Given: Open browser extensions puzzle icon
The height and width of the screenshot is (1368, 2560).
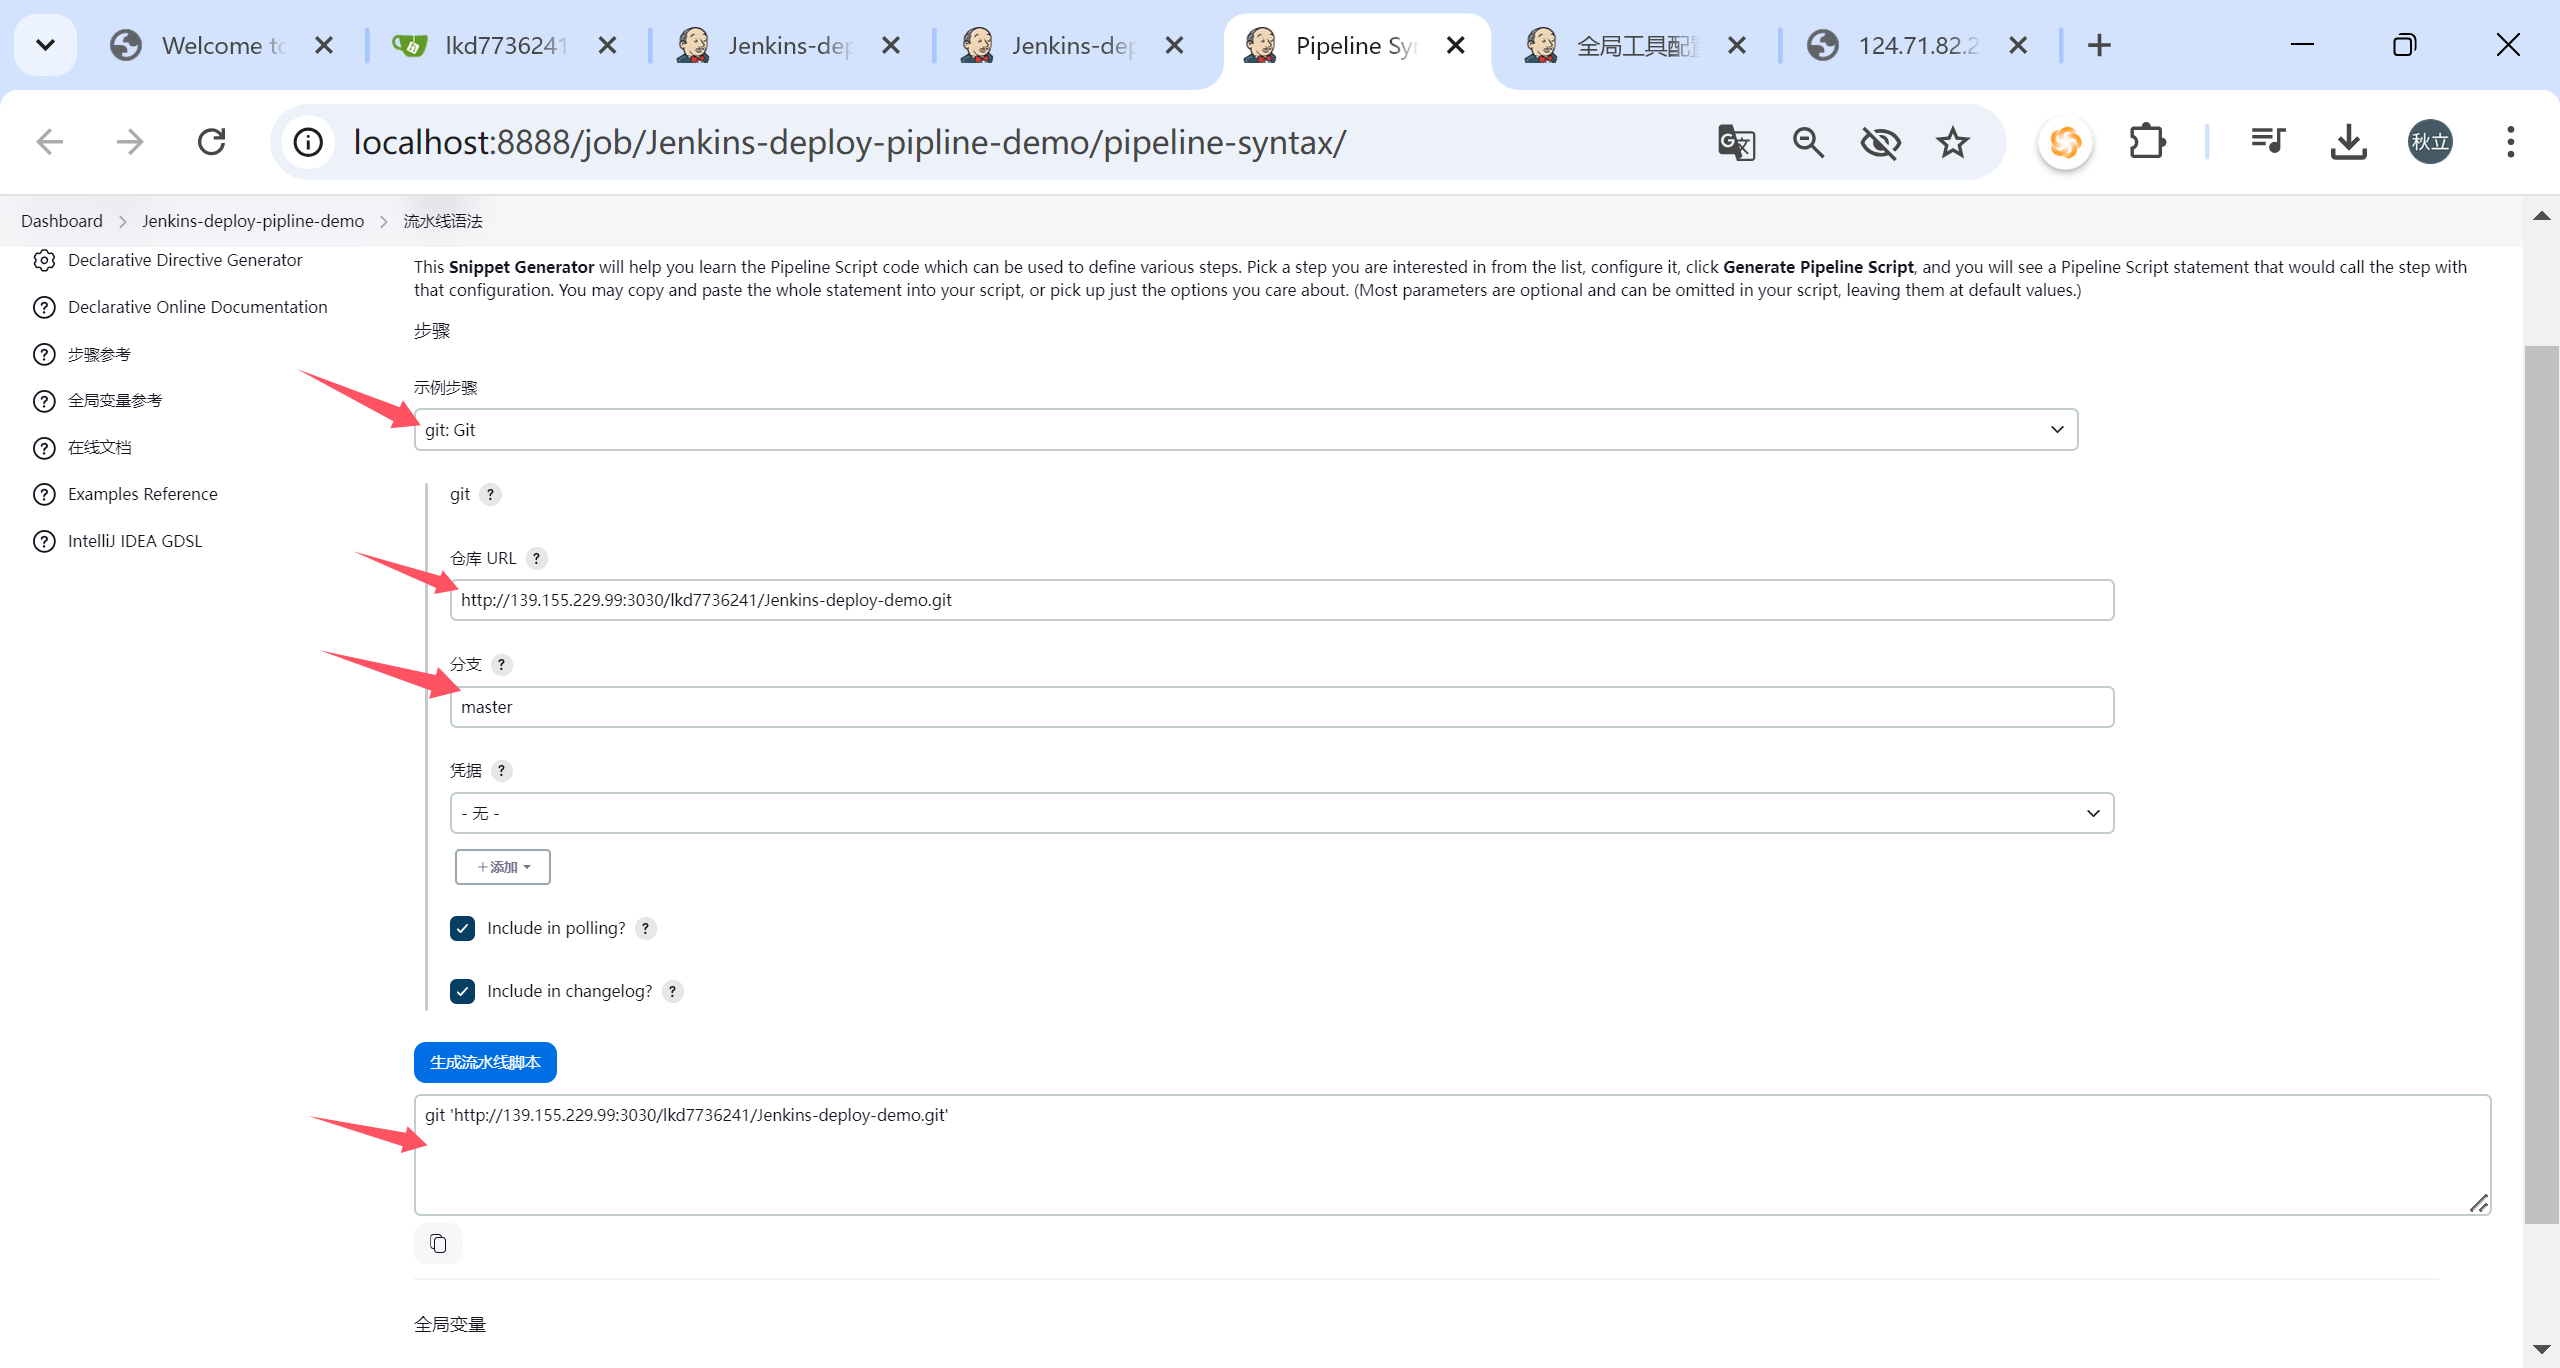Looking at the screenshot, I should click(x=2147, y=142).
